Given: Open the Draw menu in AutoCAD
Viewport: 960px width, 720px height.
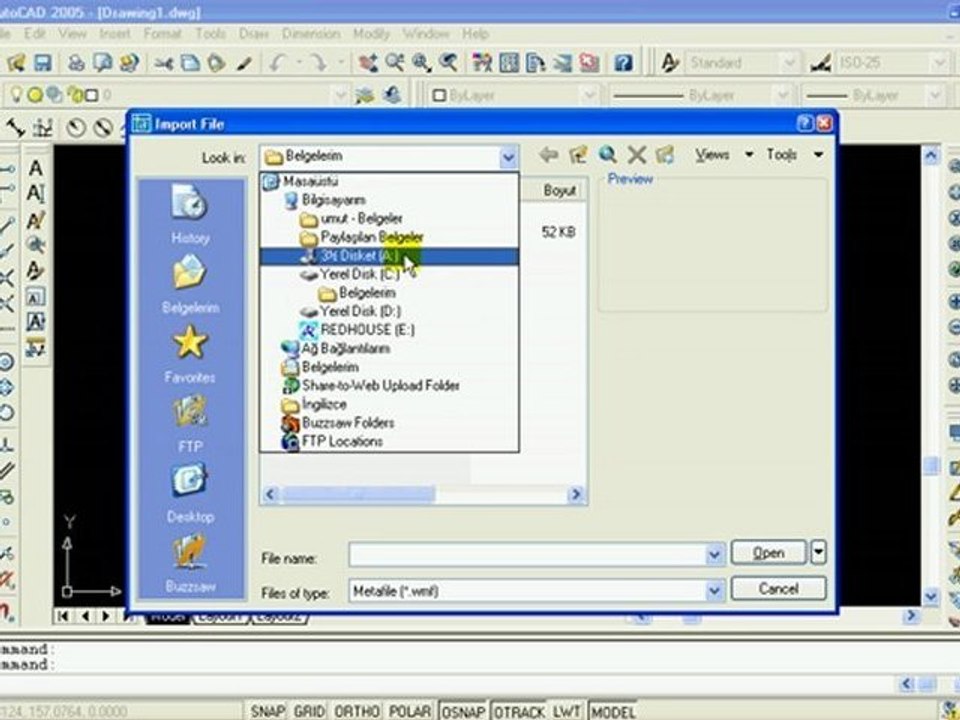Looking at the screenshot, I should click(x=253, y=34).
